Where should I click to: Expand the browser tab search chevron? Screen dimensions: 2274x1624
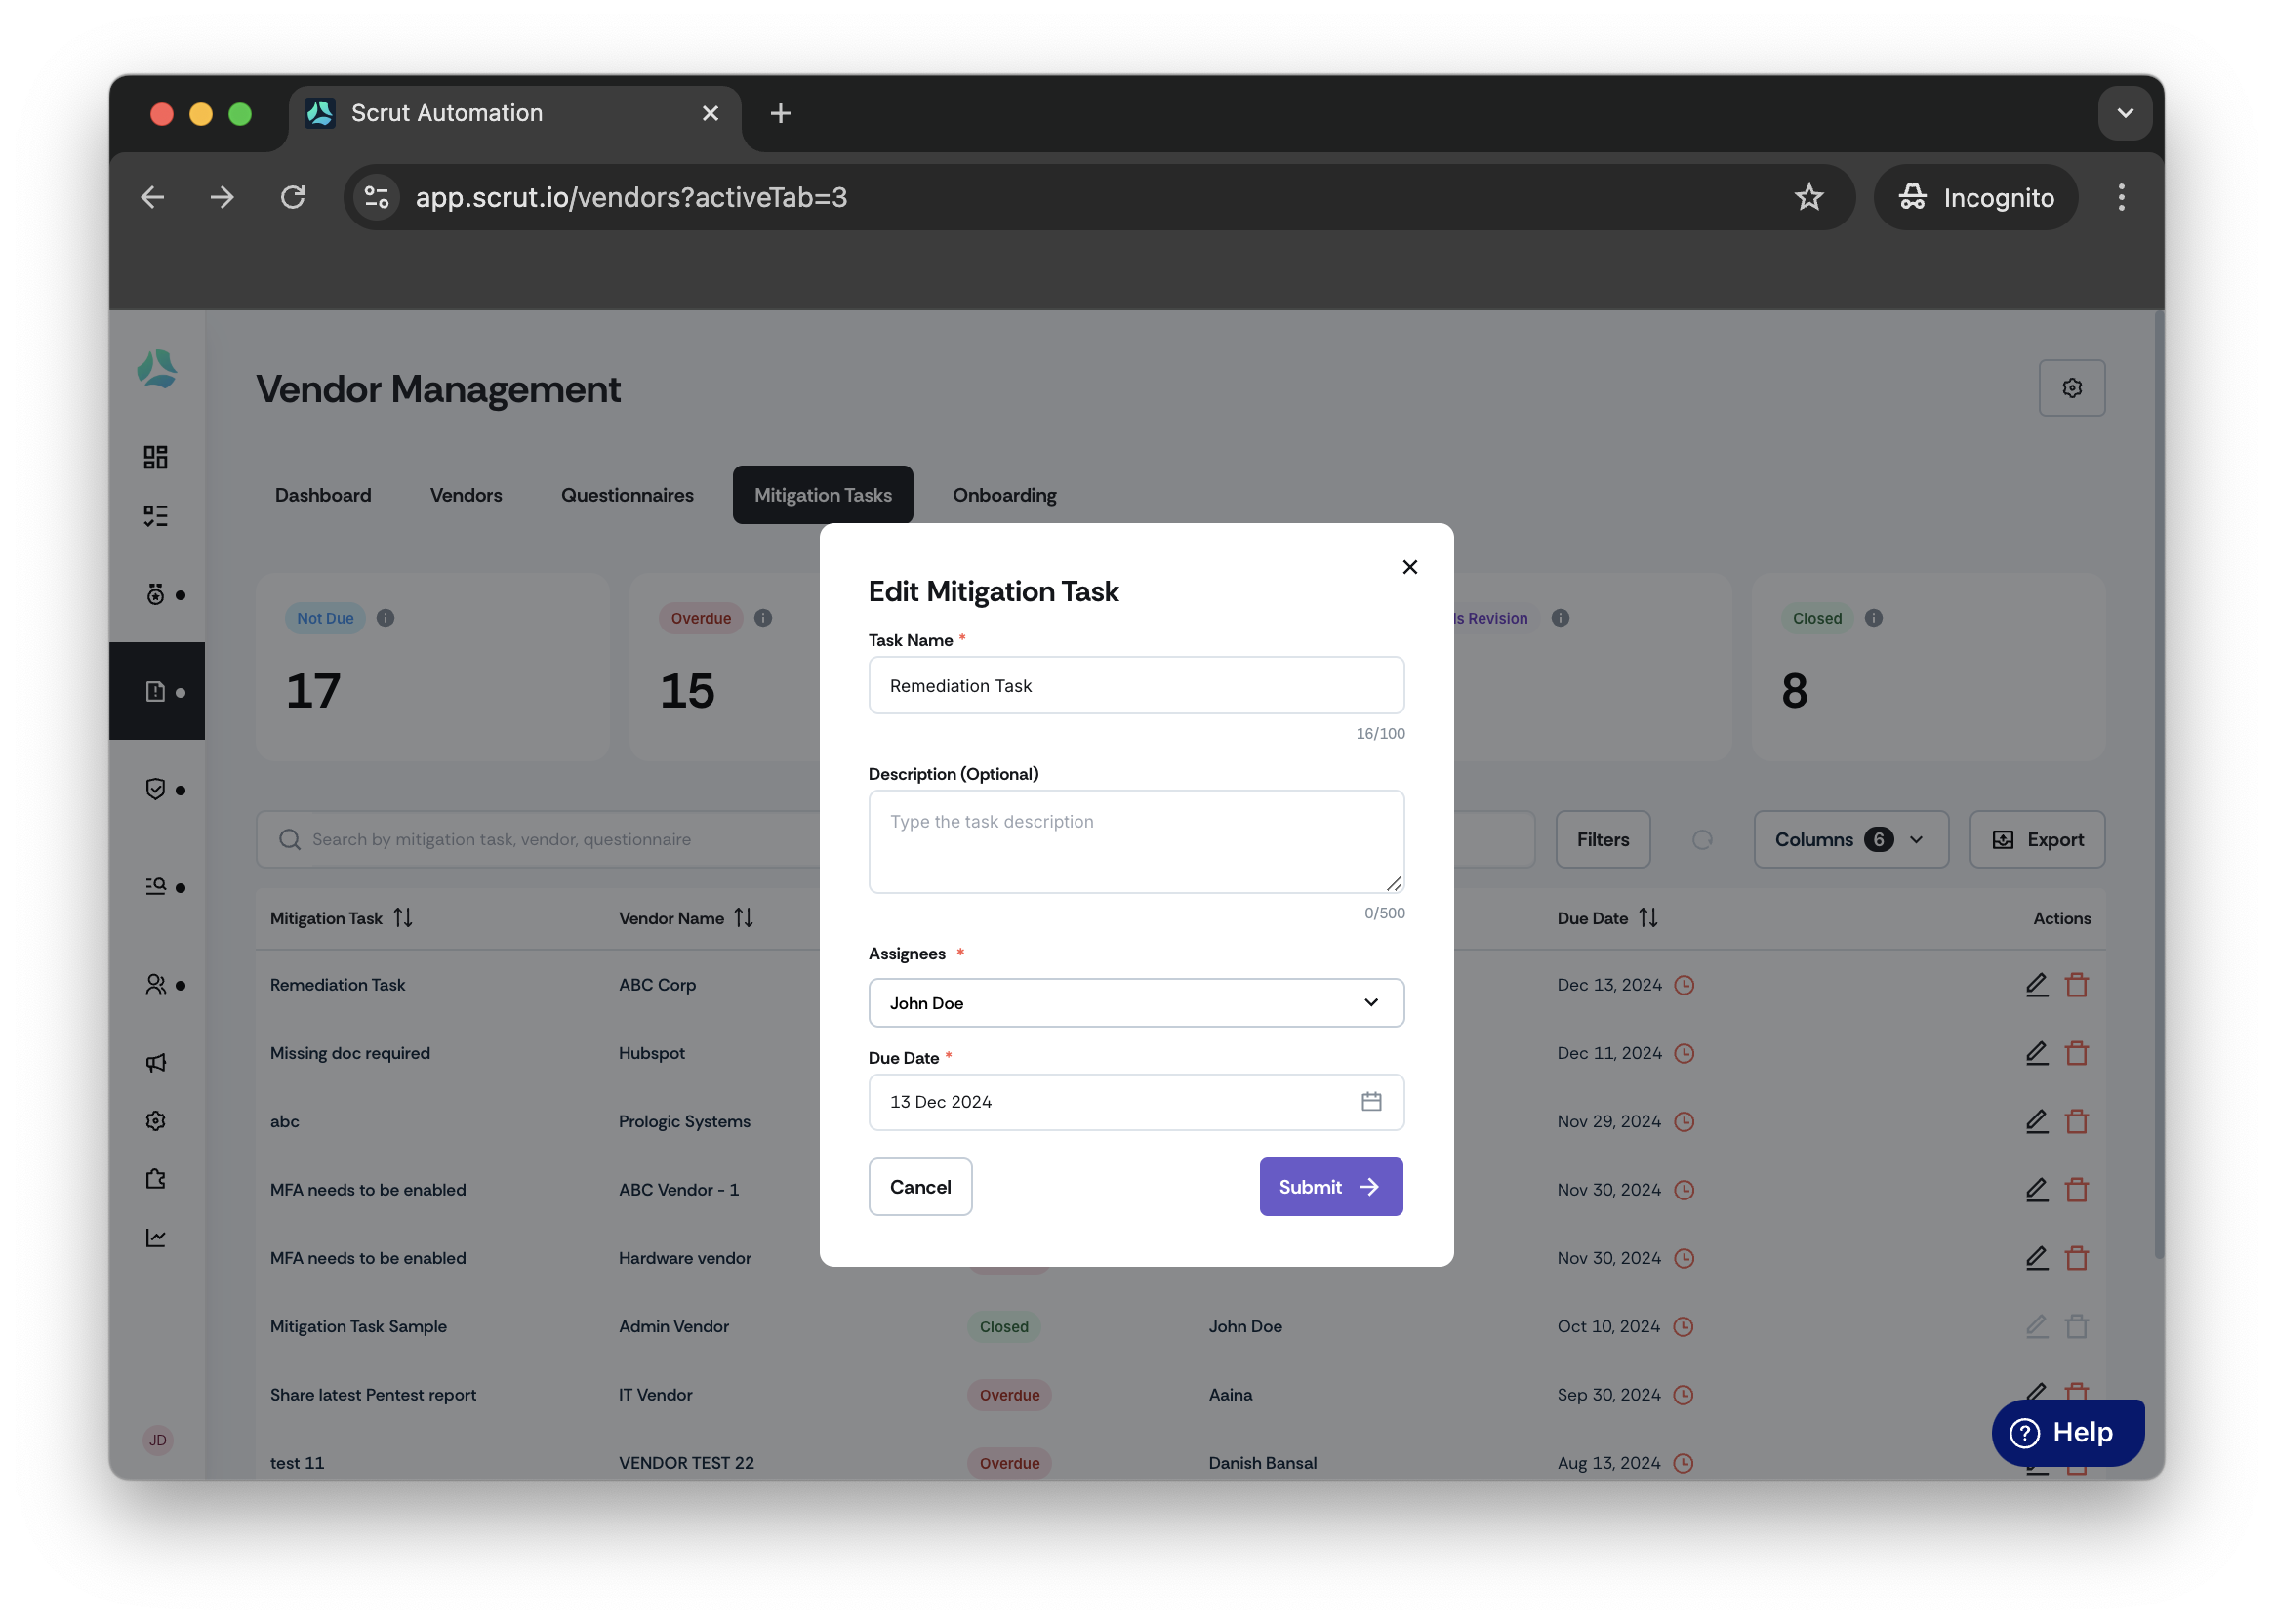(2125, 113)
